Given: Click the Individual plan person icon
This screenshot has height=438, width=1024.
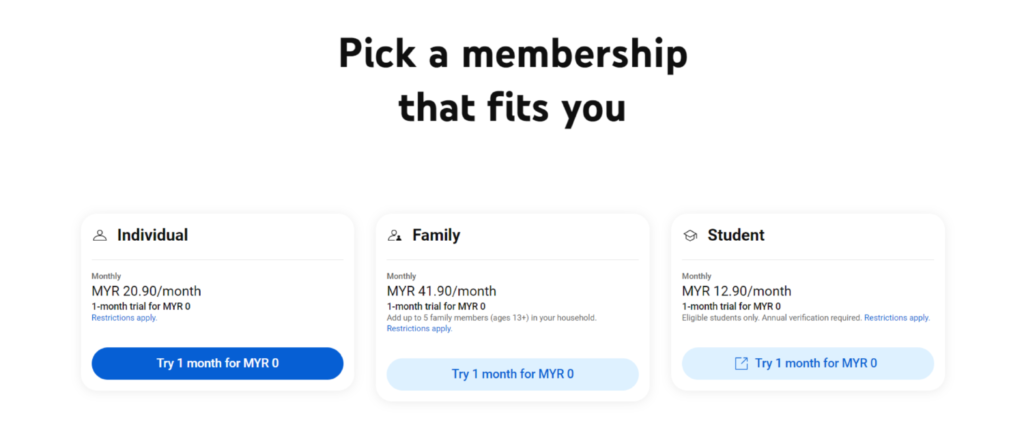Looking at the screenshot, I should 99,236.
